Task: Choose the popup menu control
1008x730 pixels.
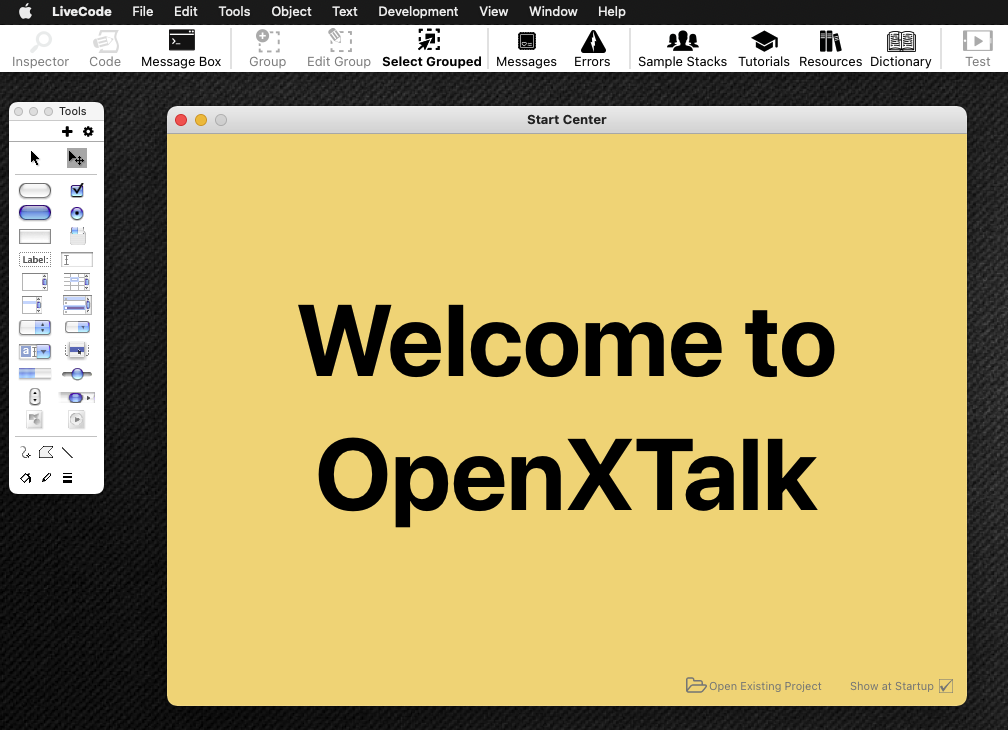Action: click(x=76, y=350)
